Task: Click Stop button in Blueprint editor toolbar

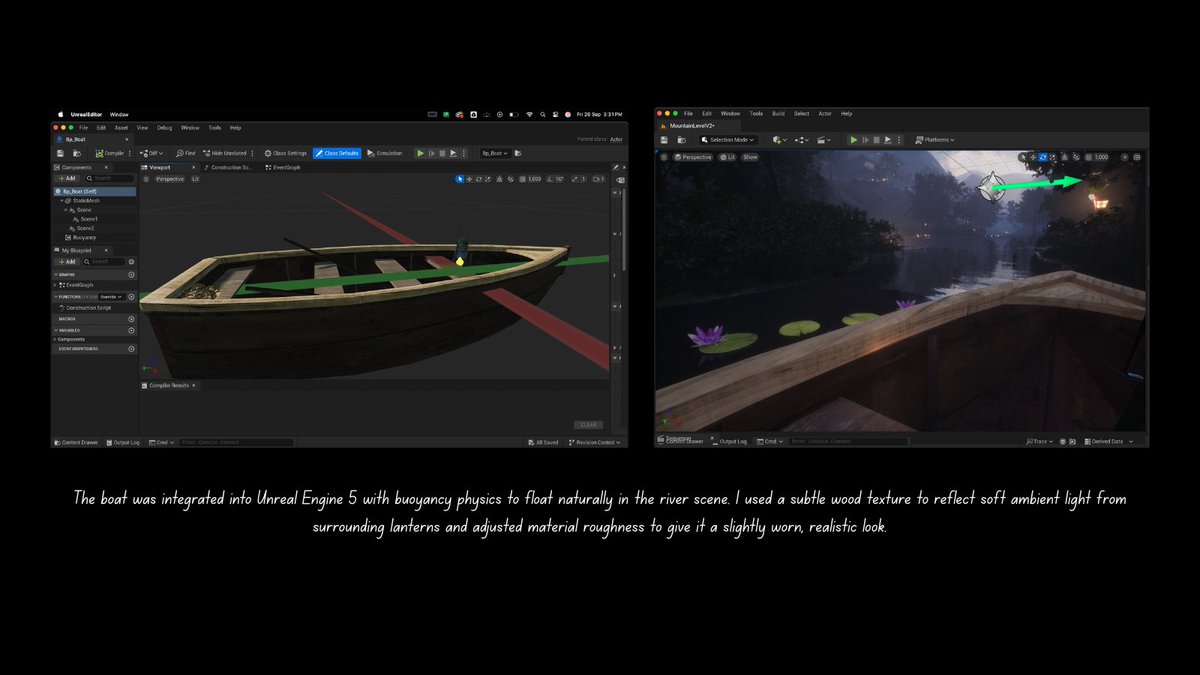Action: click(x=442, y=153)
